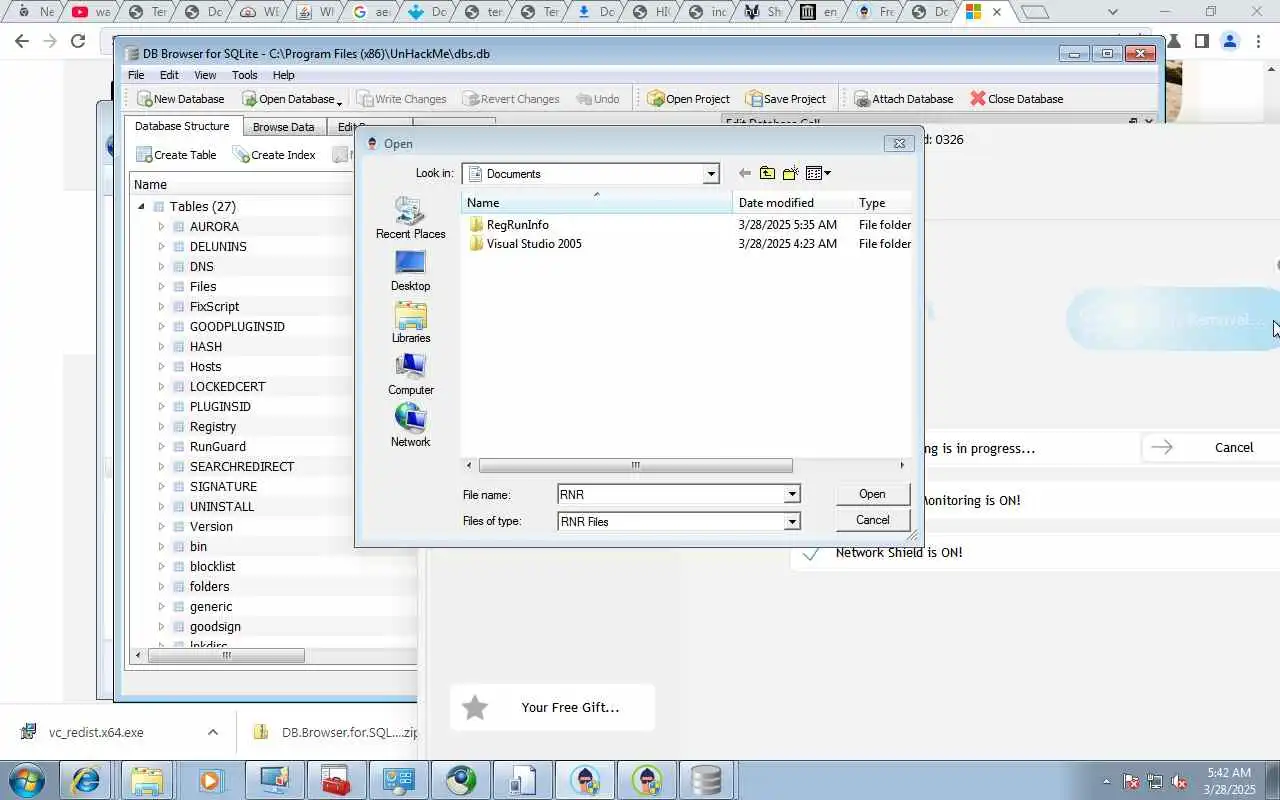The image size is (1280, 800).
Task: Open the View menu in DB Browser
Action: pyautogui.click(x=205, y=75)
